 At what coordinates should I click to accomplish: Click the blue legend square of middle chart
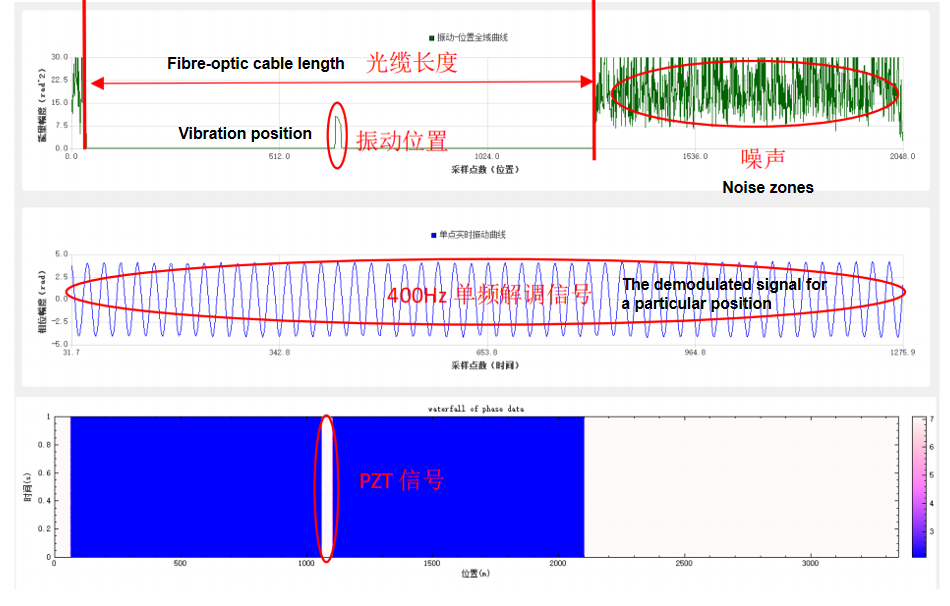pos(433,235)
